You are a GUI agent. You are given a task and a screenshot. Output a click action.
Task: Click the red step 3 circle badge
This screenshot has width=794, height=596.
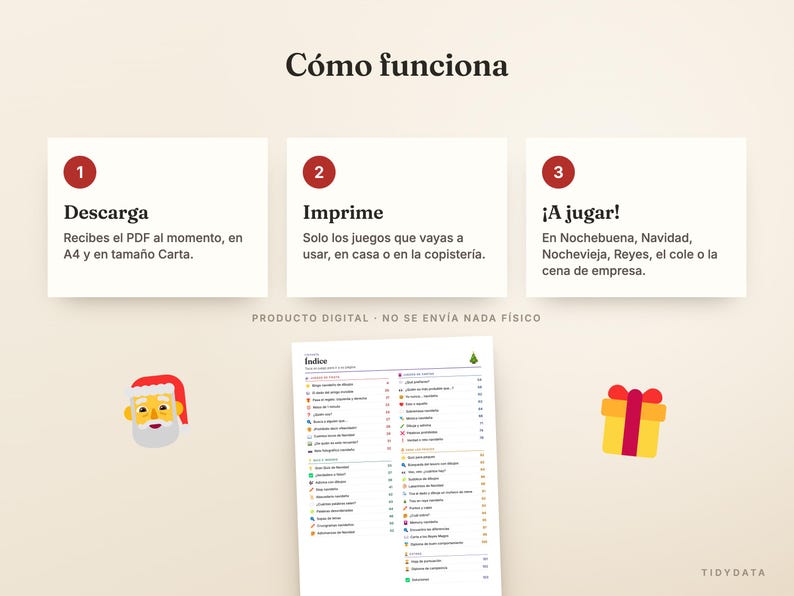click(x=559, y=172)
